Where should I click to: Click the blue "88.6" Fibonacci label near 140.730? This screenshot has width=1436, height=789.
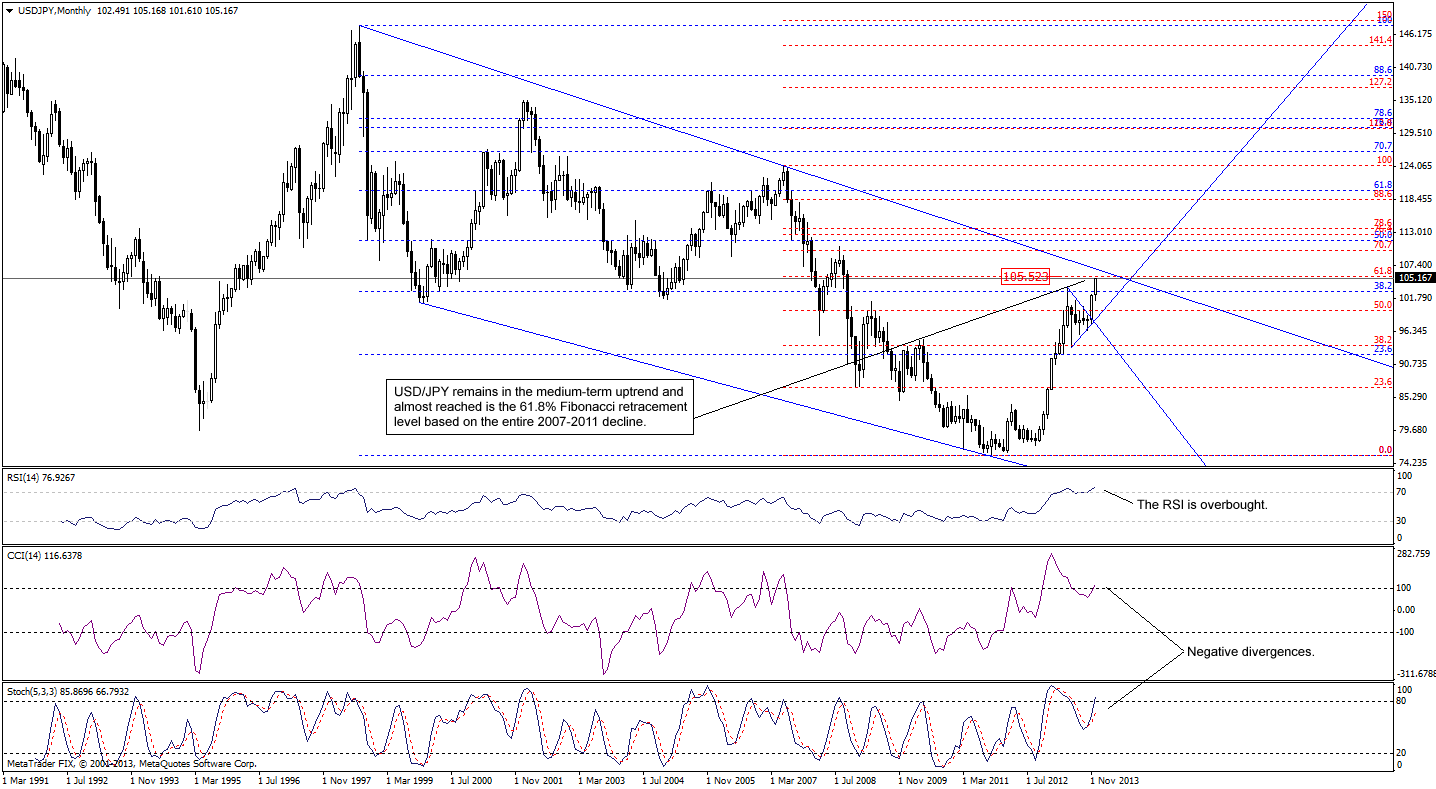pos(1383,70)
